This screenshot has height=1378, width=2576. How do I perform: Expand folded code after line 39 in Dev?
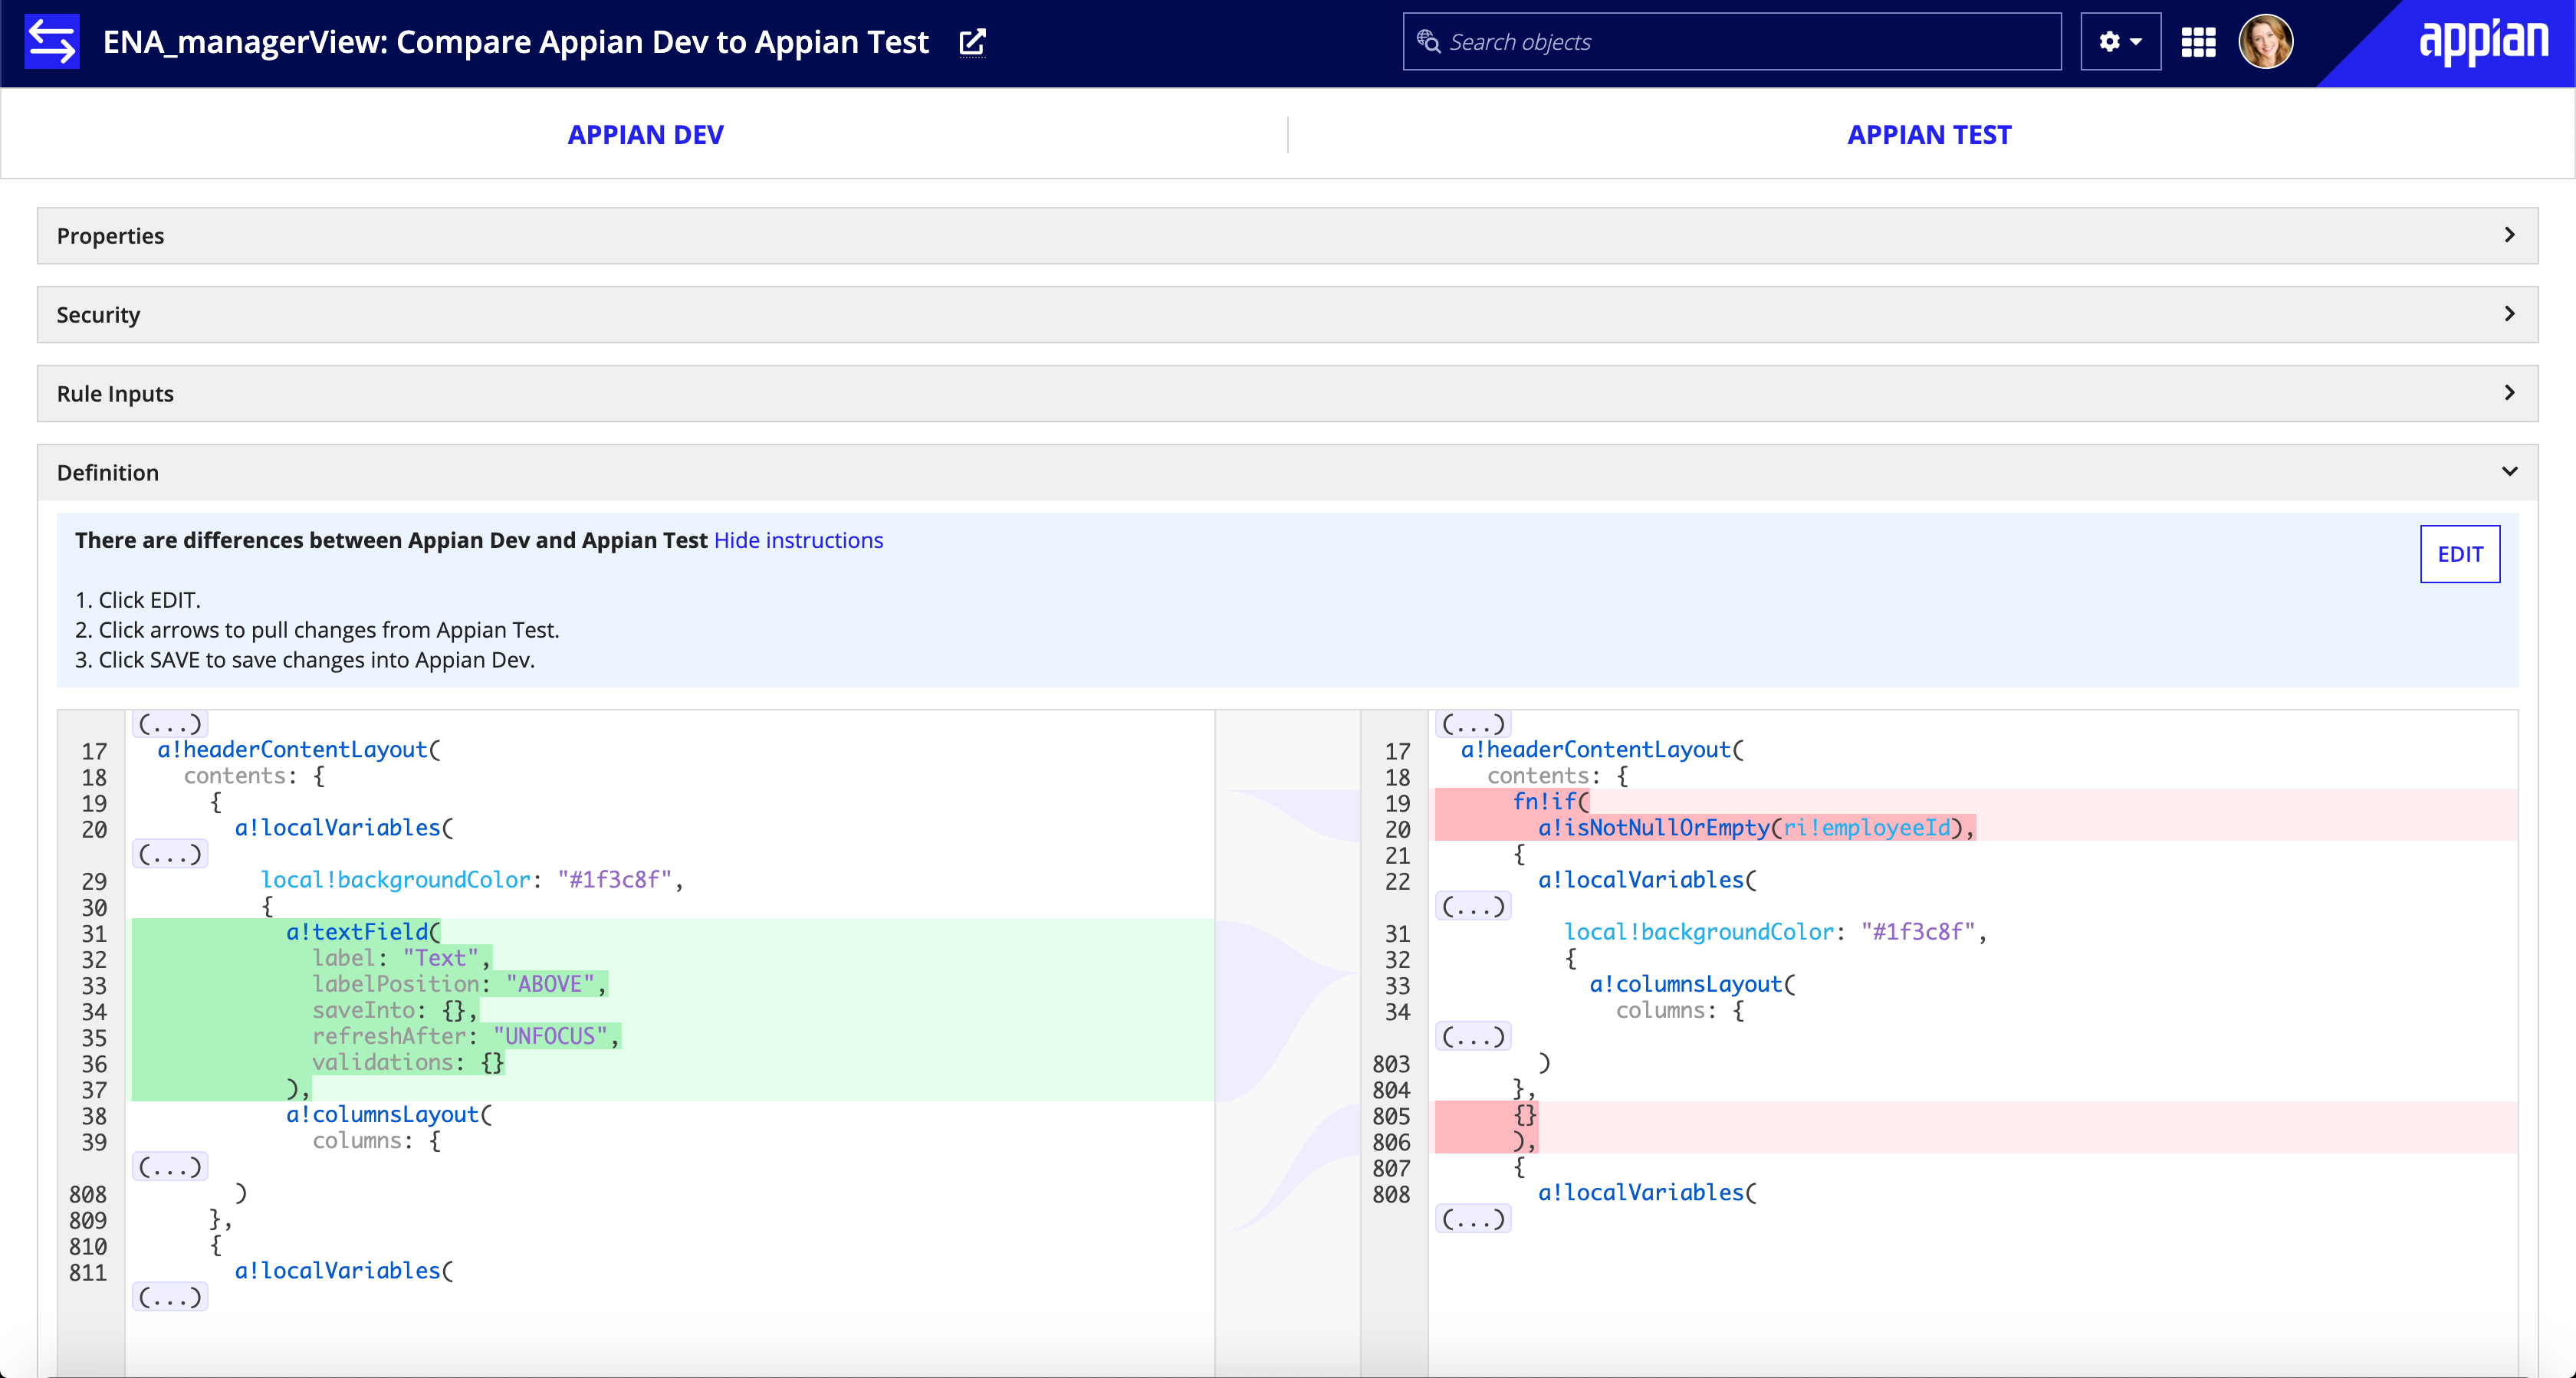point(170,1167)
